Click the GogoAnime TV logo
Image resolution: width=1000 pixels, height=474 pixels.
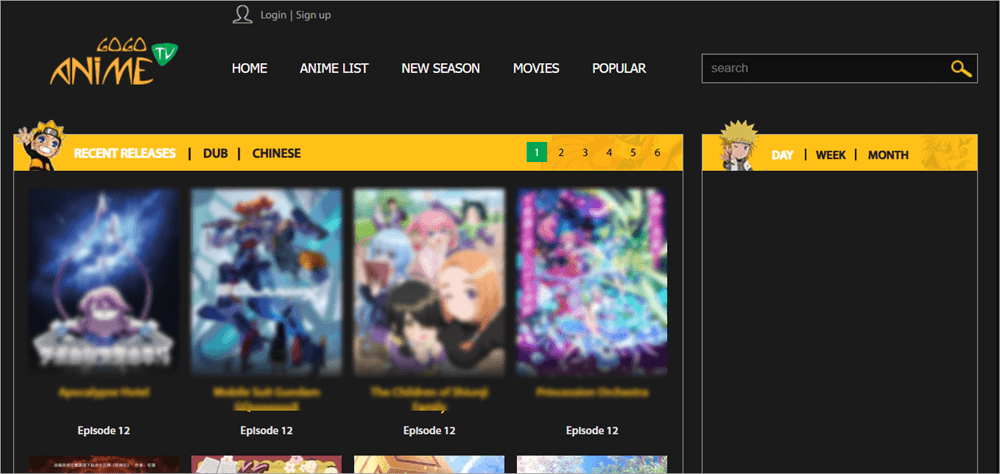pos(114,62)
